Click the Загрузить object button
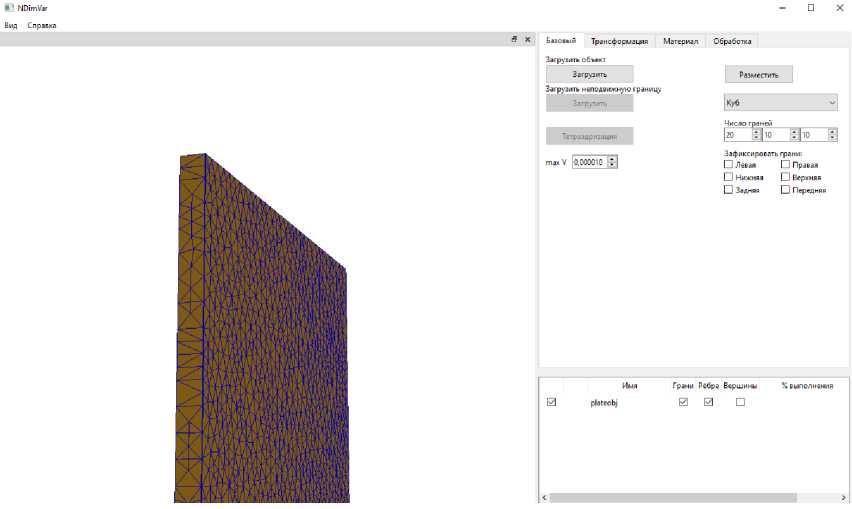Viewport: 852px width, 509px height. pos(589,74)
